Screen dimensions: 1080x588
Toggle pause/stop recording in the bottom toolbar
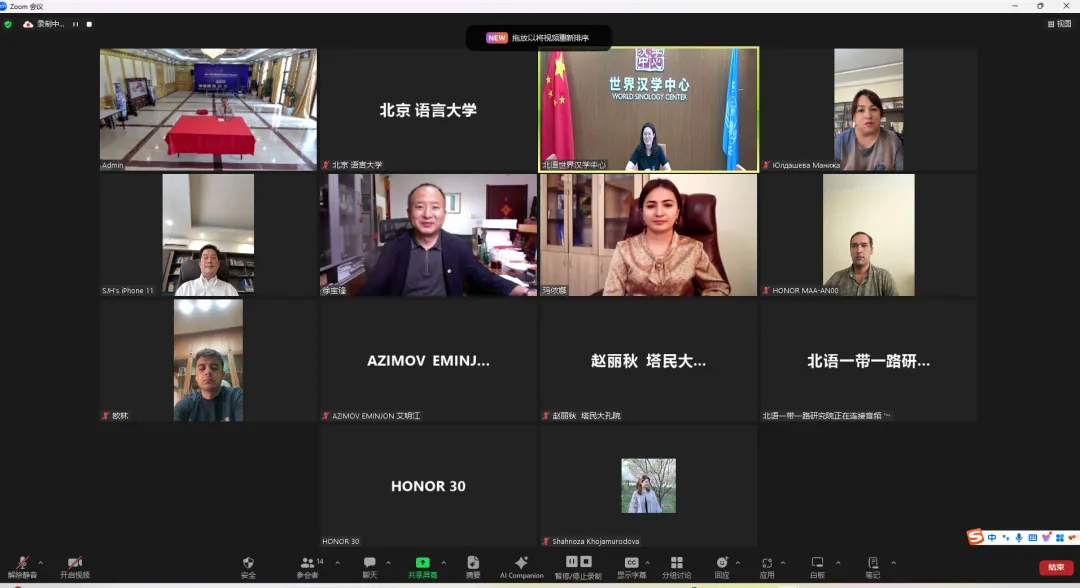click(x=578, y=566)
